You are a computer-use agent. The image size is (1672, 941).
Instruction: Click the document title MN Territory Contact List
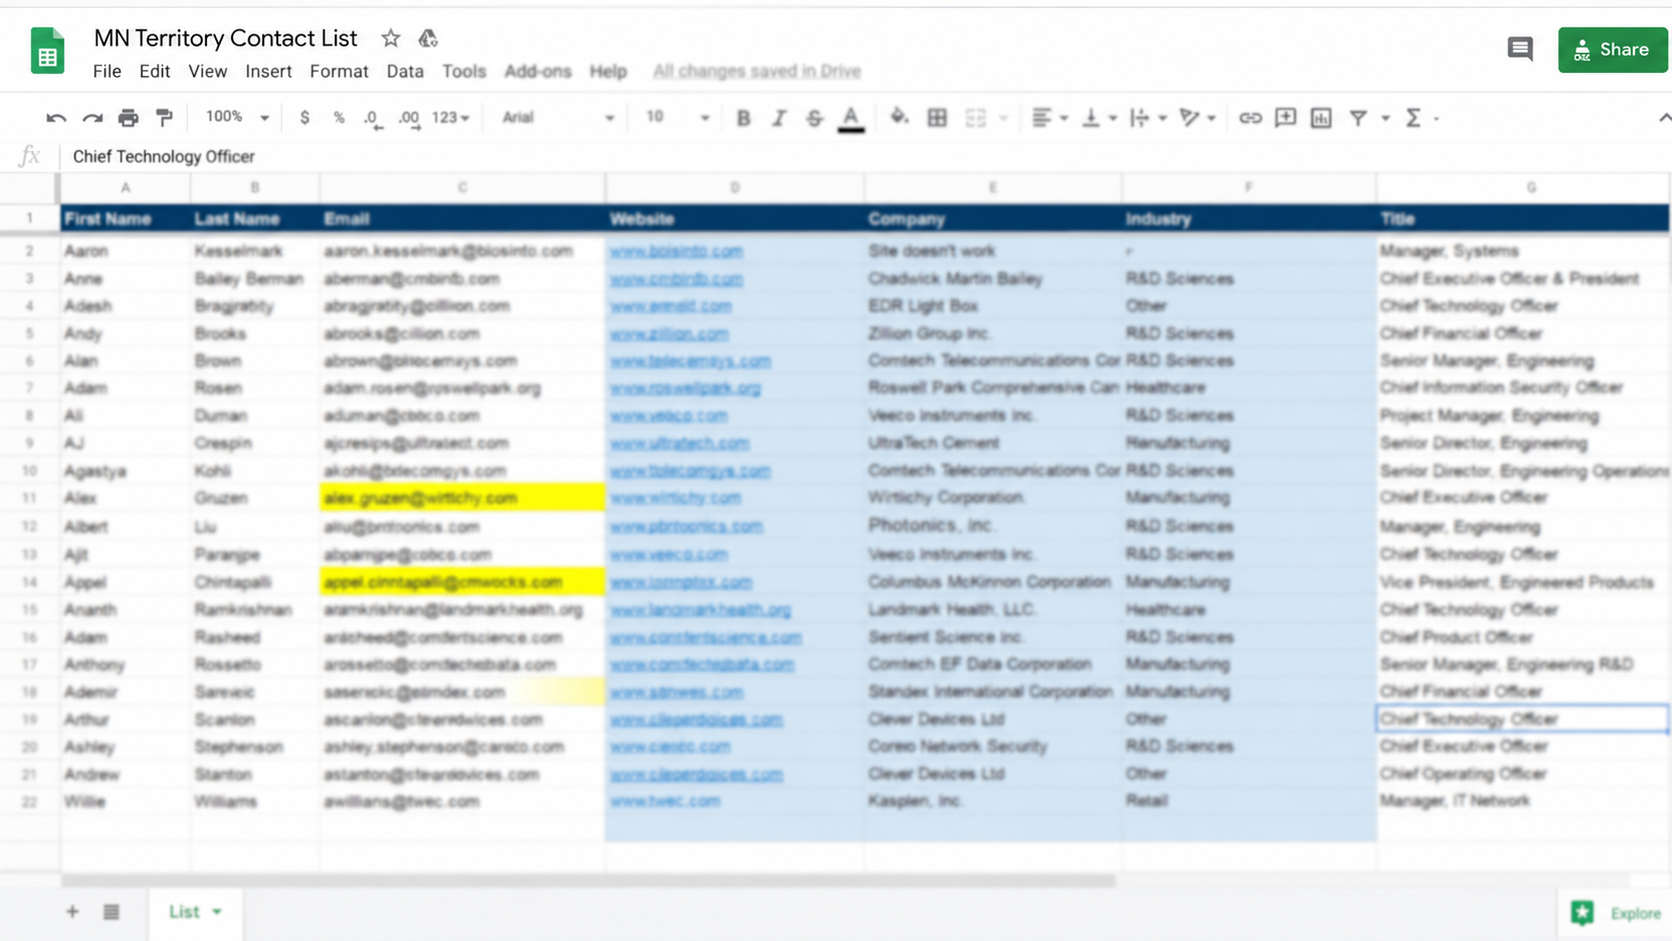pyautogui.click(x=225, y=38)
